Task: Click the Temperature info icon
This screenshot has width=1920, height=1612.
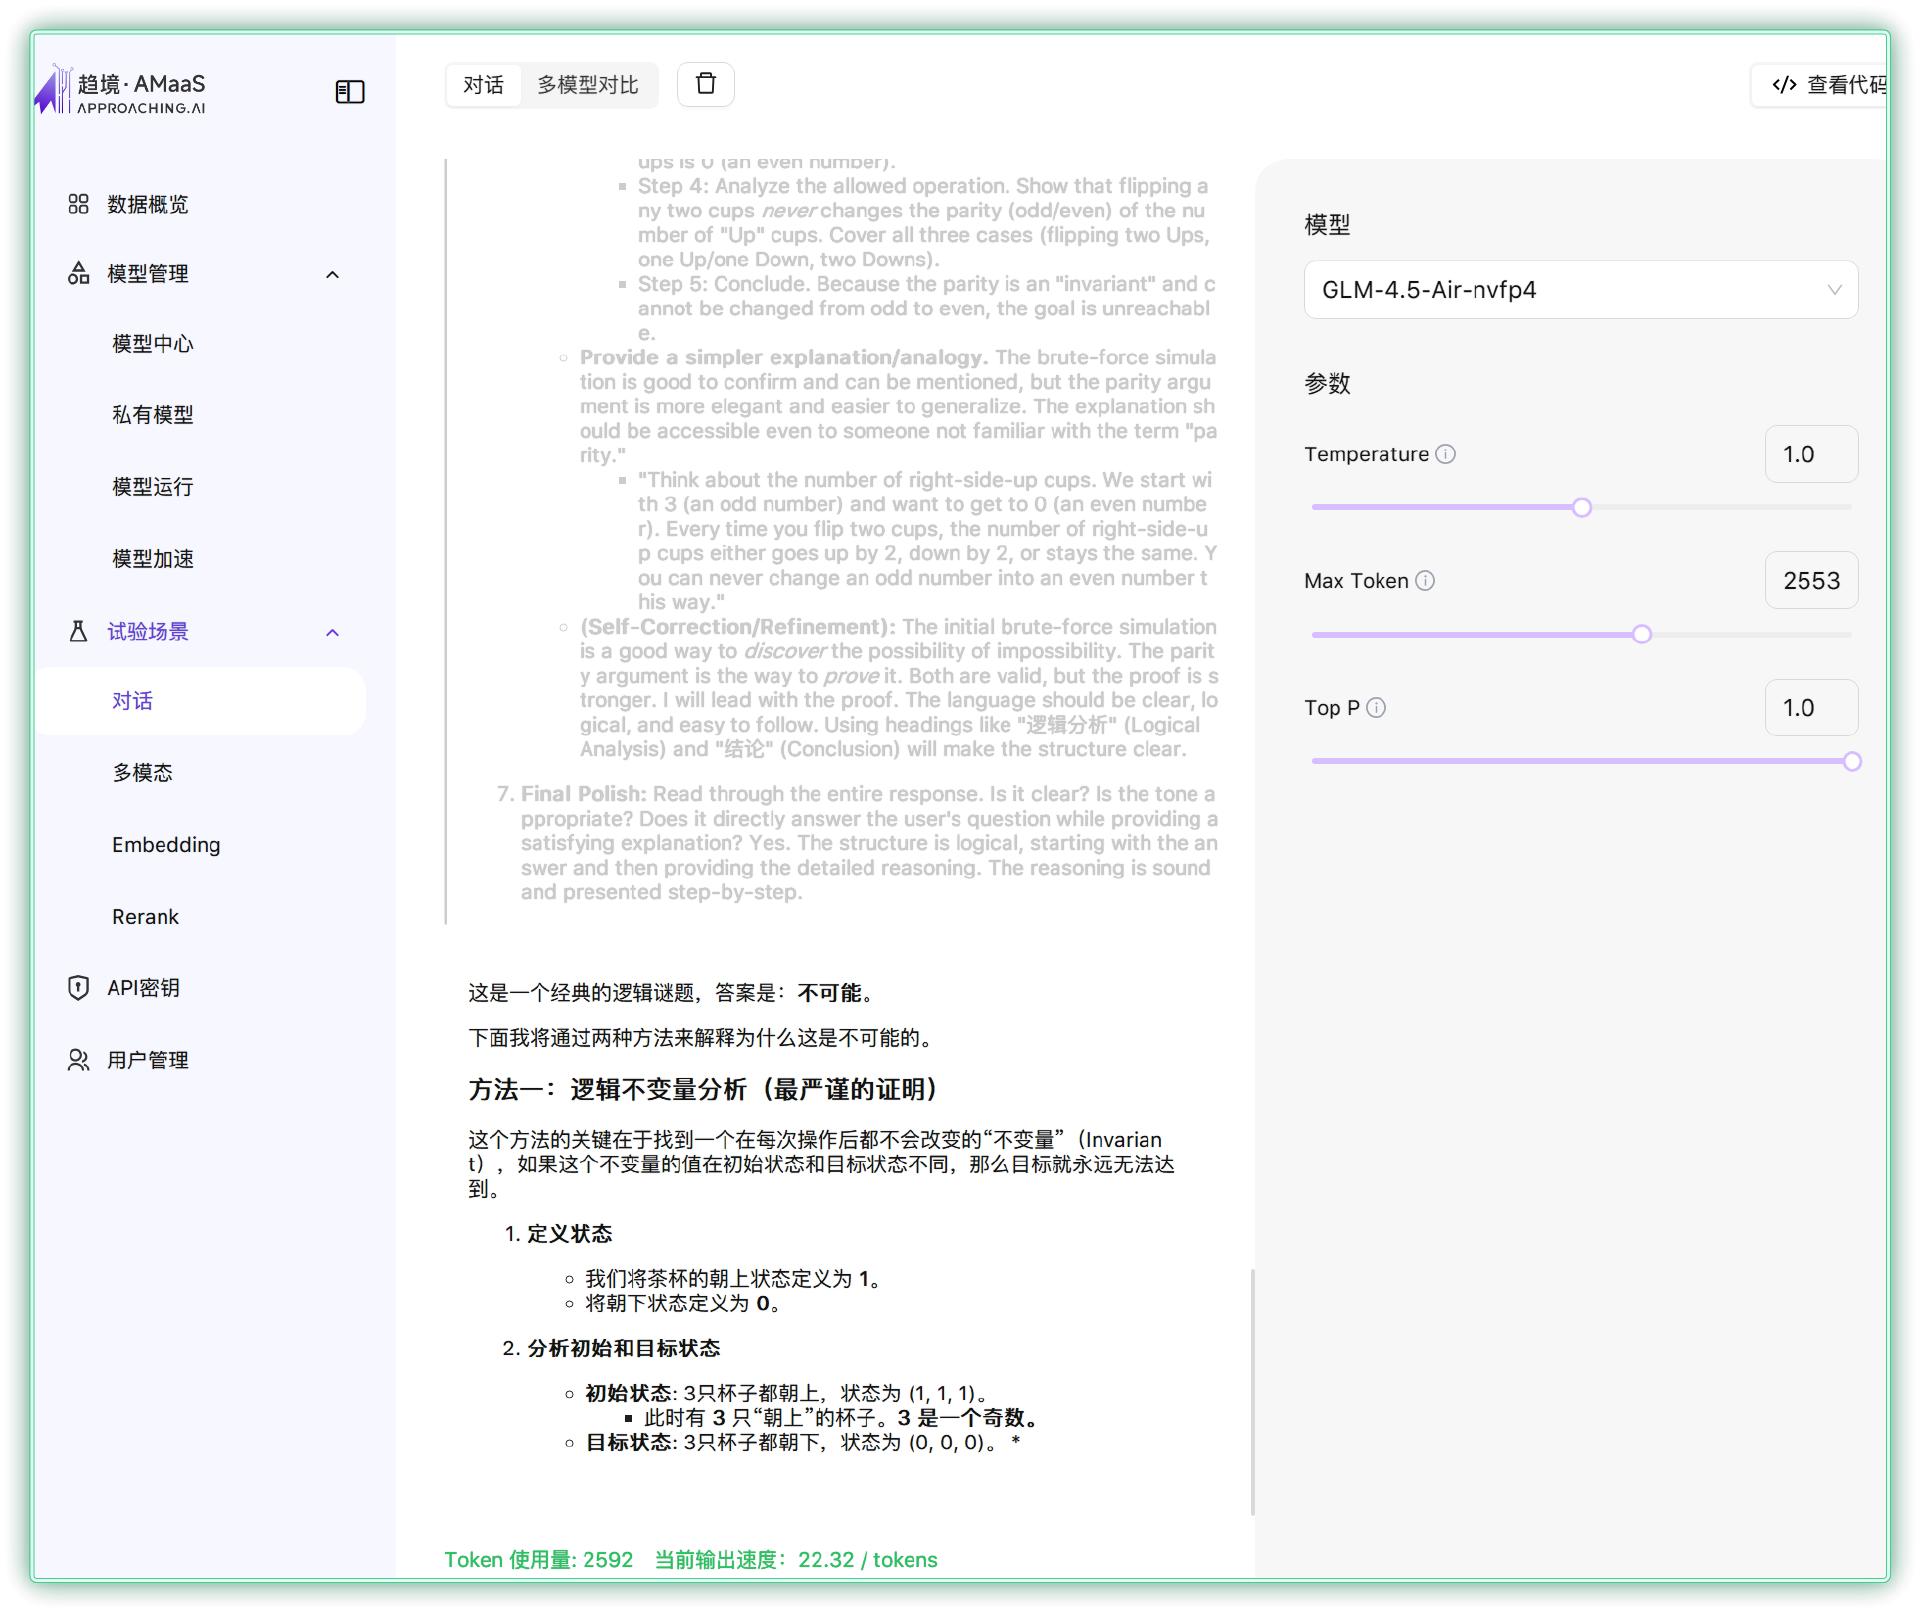Action: point(1446,454)
